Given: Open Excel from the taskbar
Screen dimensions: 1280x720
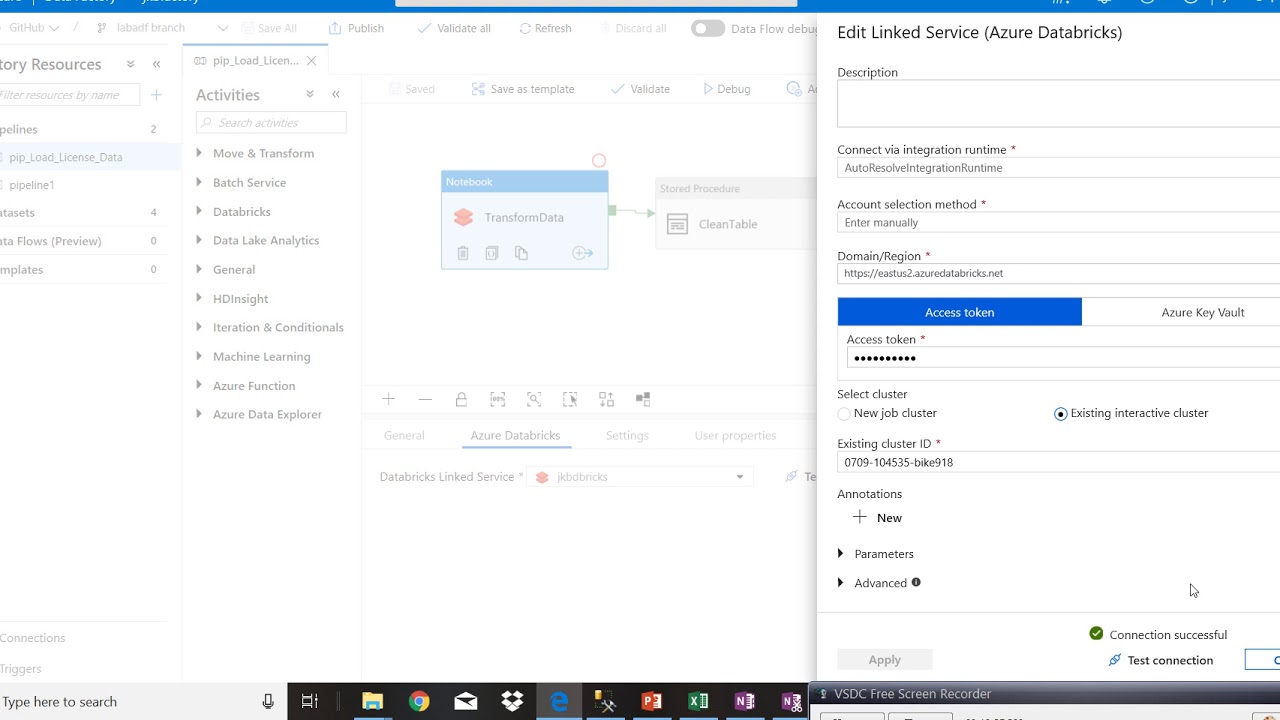Looking at the screenshot, I should click(698, 701).
